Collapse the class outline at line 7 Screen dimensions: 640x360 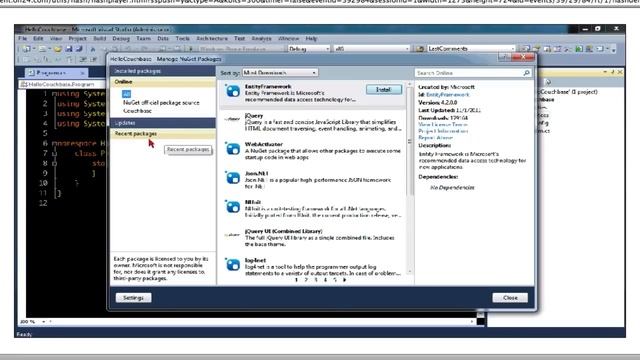[55, 153]
